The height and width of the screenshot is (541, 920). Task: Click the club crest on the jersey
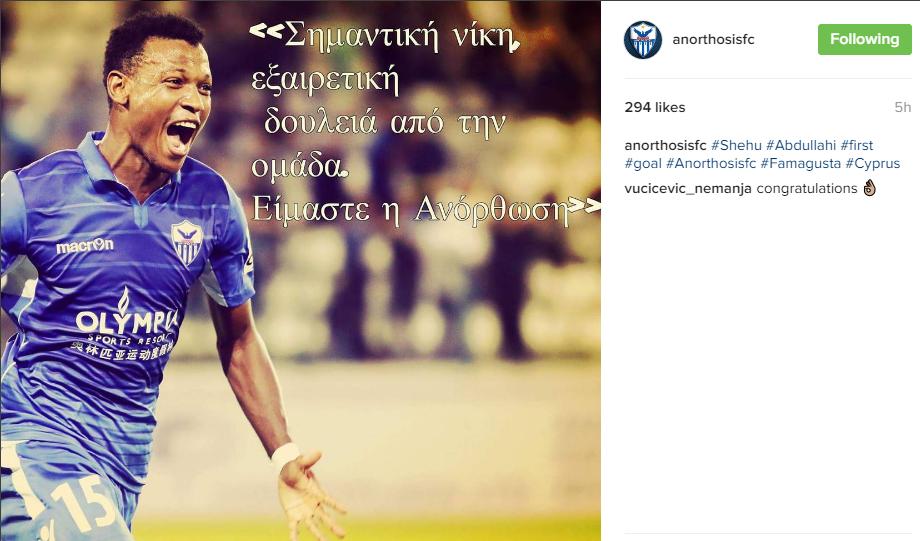[187, 241]
